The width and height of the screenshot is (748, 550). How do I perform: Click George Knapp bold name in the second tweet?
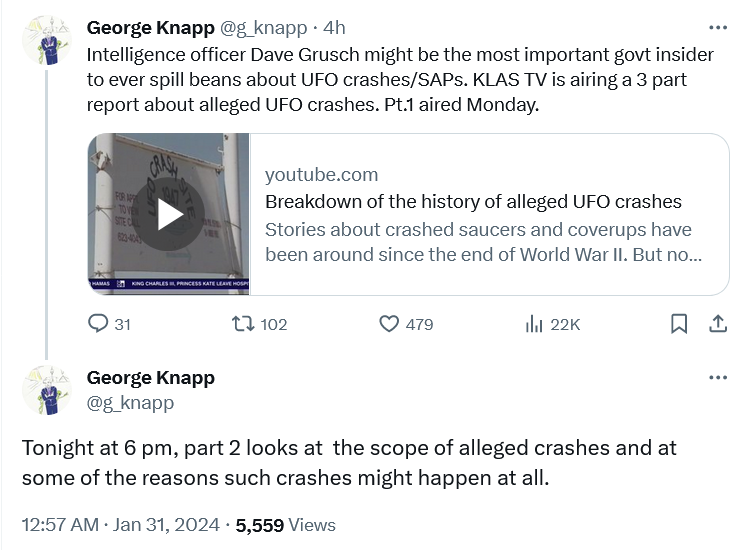tap(150, 378)
